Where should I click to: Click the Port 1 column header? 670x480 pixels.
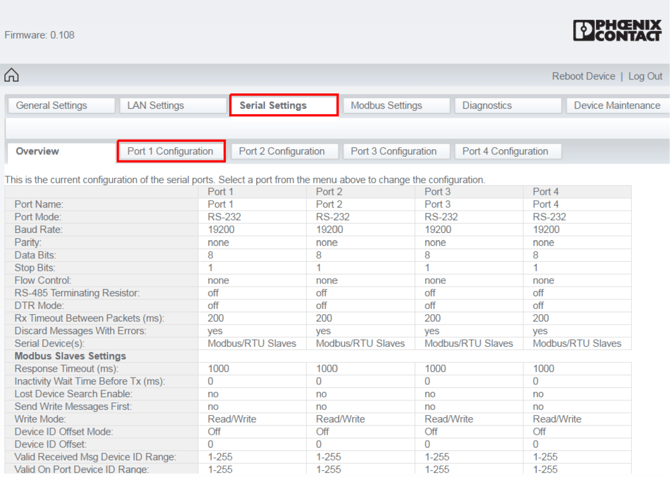pyautogui.click(x=221, y=192)
